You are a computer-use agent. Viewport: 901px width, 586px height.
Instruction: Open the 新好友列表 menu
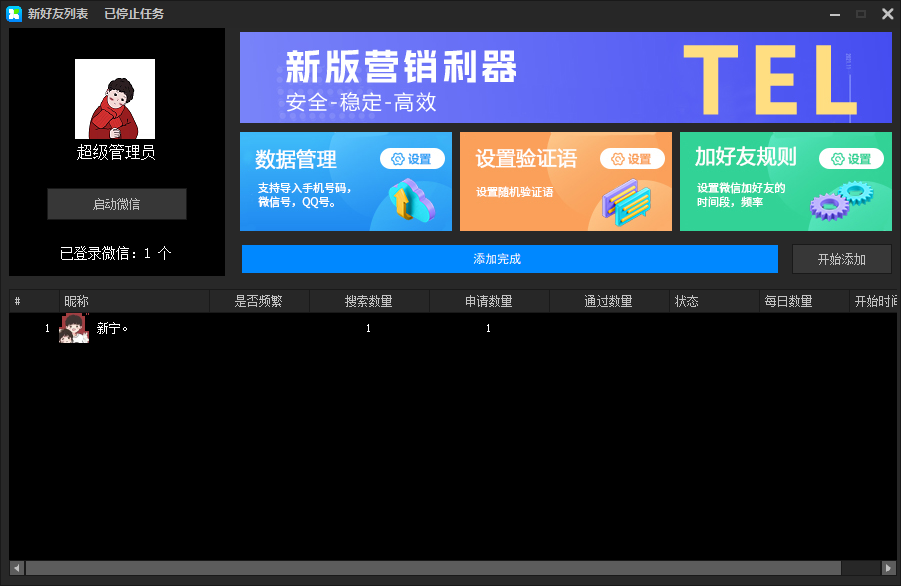coord(60,14)
